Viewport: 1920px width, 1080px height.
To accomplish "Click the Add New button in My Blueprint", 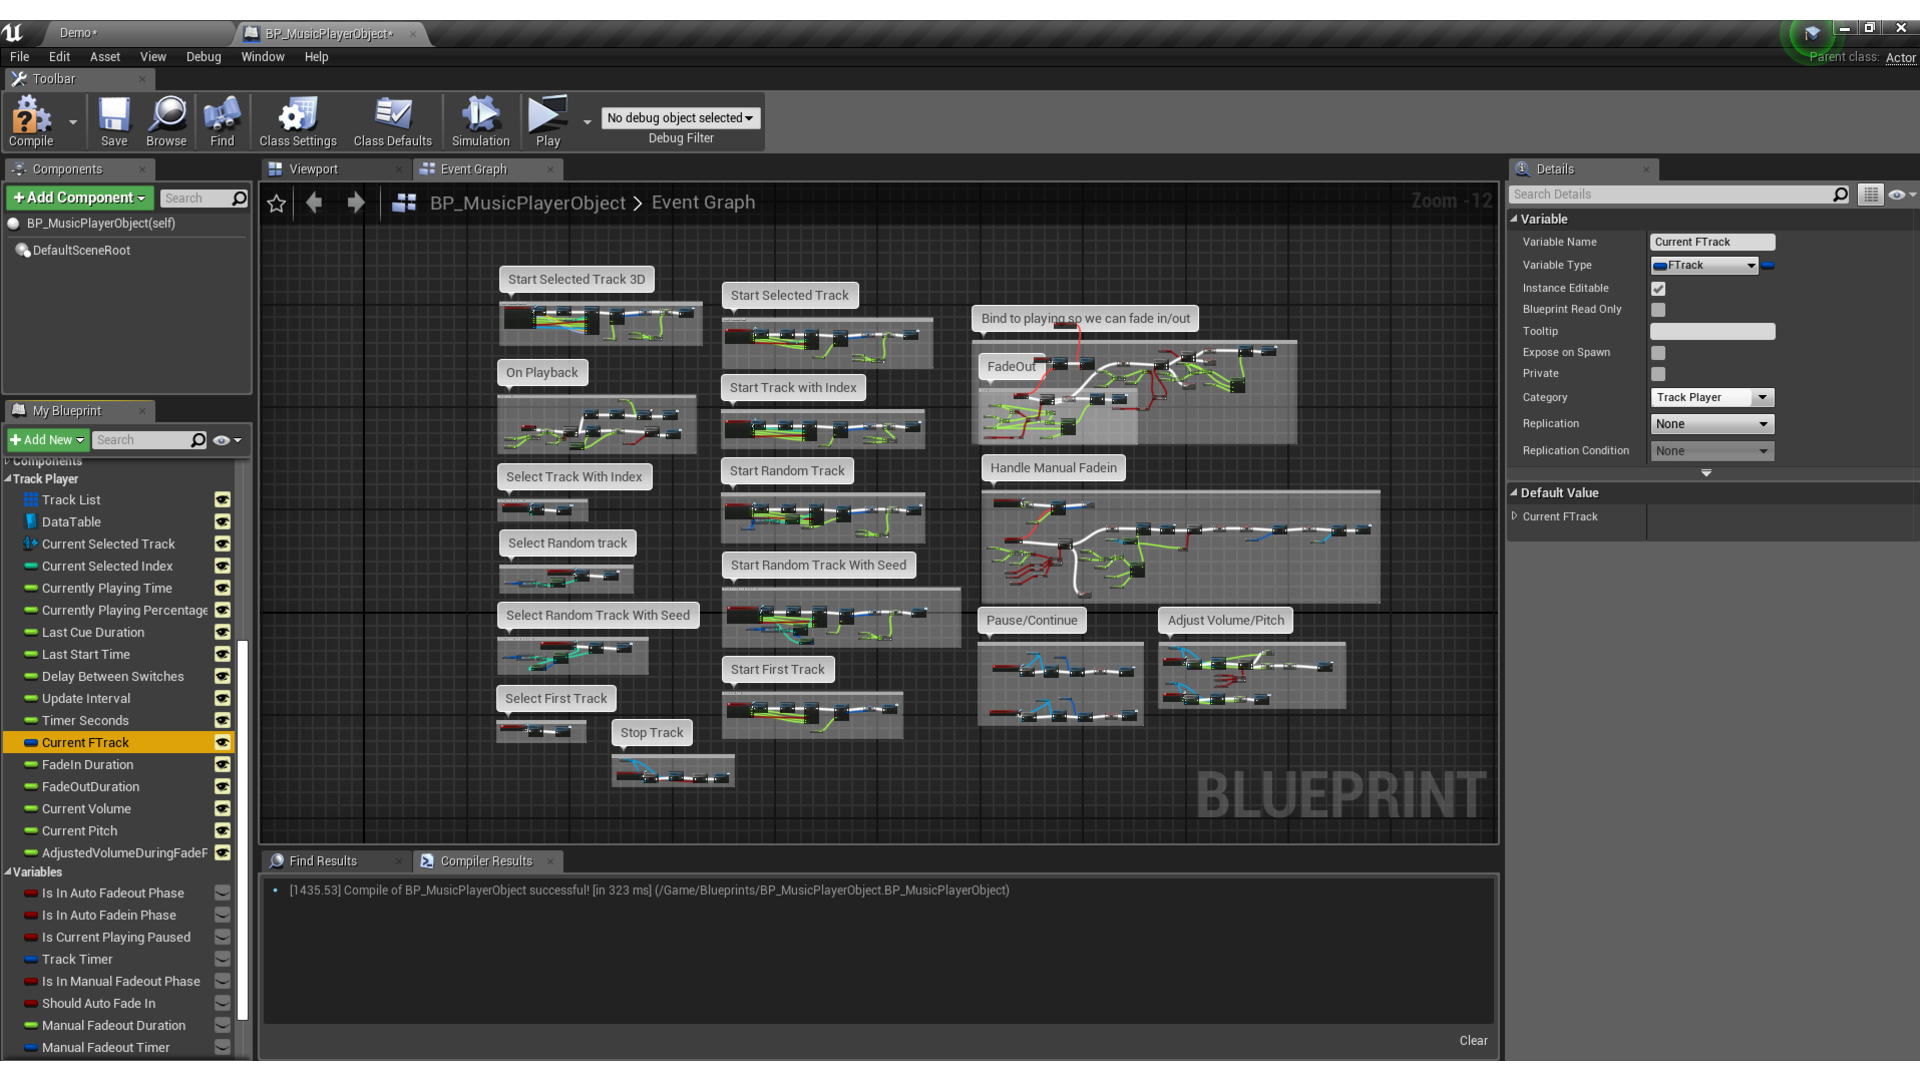I will pos(47,439).
